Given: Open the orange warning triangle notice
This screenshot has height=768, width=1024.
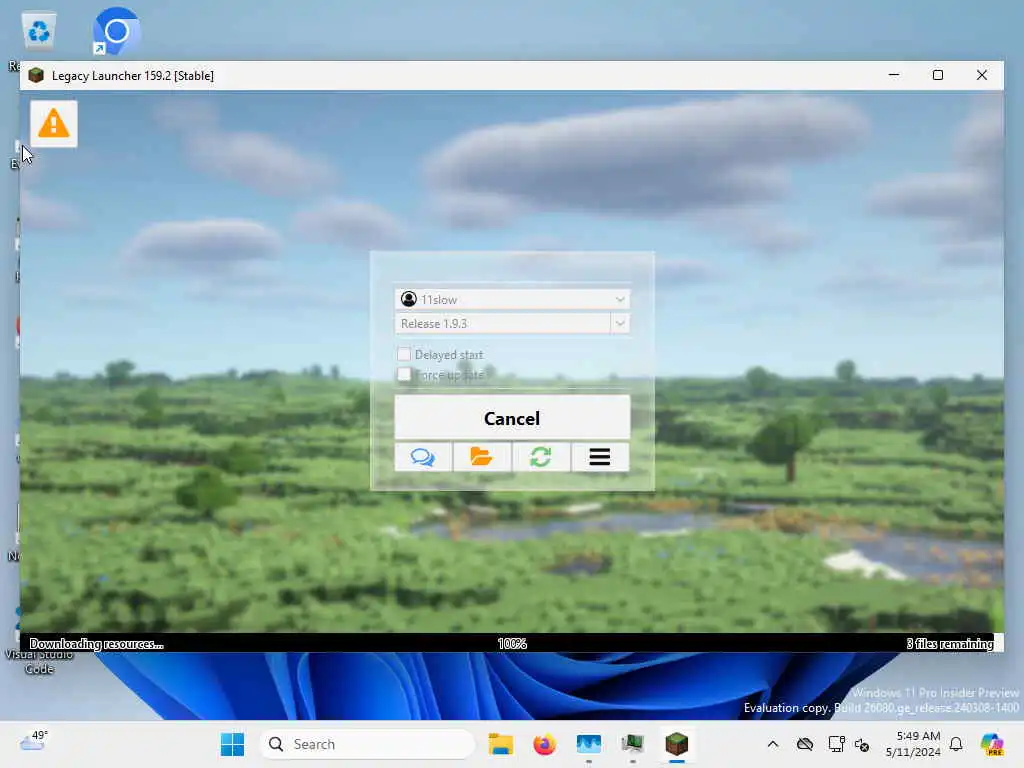Looking at the screenshot, I should (54, 123).
